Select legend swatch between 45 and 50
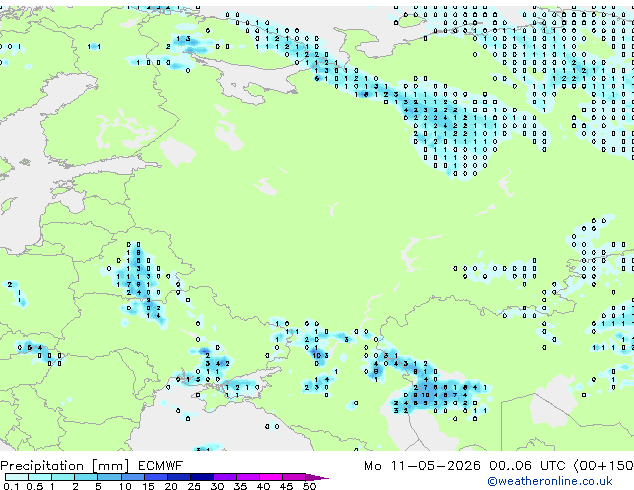The image size is (634, 490). pos(294,477)
